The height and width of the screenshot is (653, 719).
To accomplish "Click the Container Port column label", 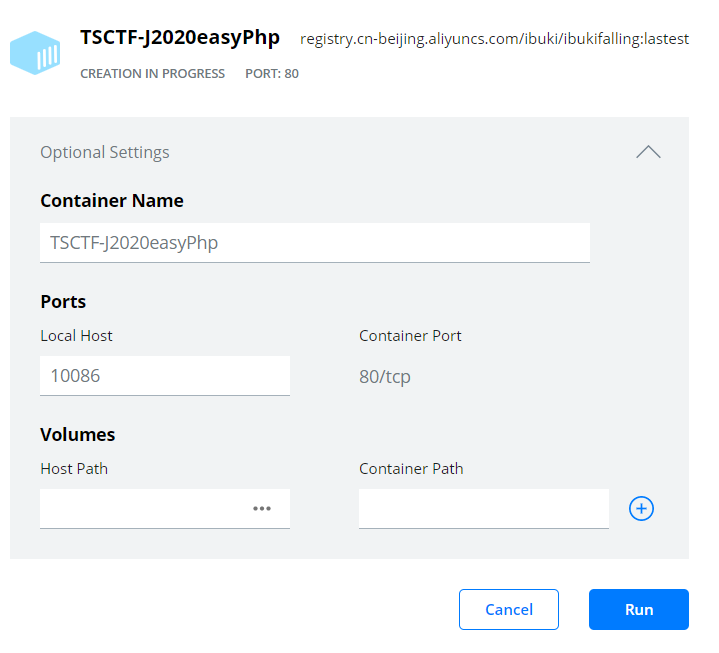I will pyautogui.click(x=410, y=336).
